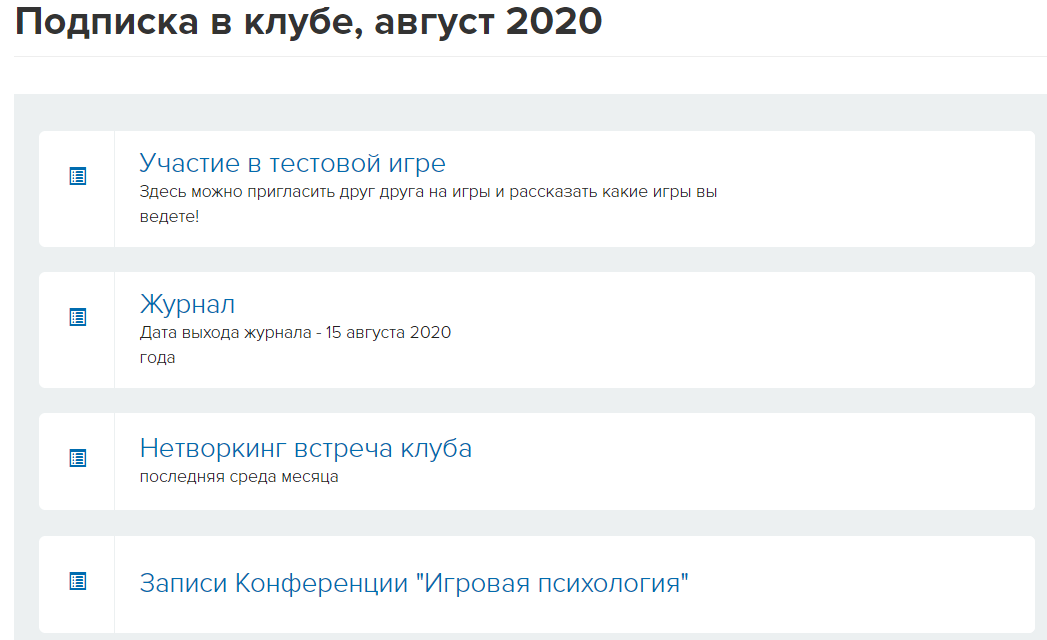
Task: Open the 'Журнал' lesson link
Action: point(187,304)
